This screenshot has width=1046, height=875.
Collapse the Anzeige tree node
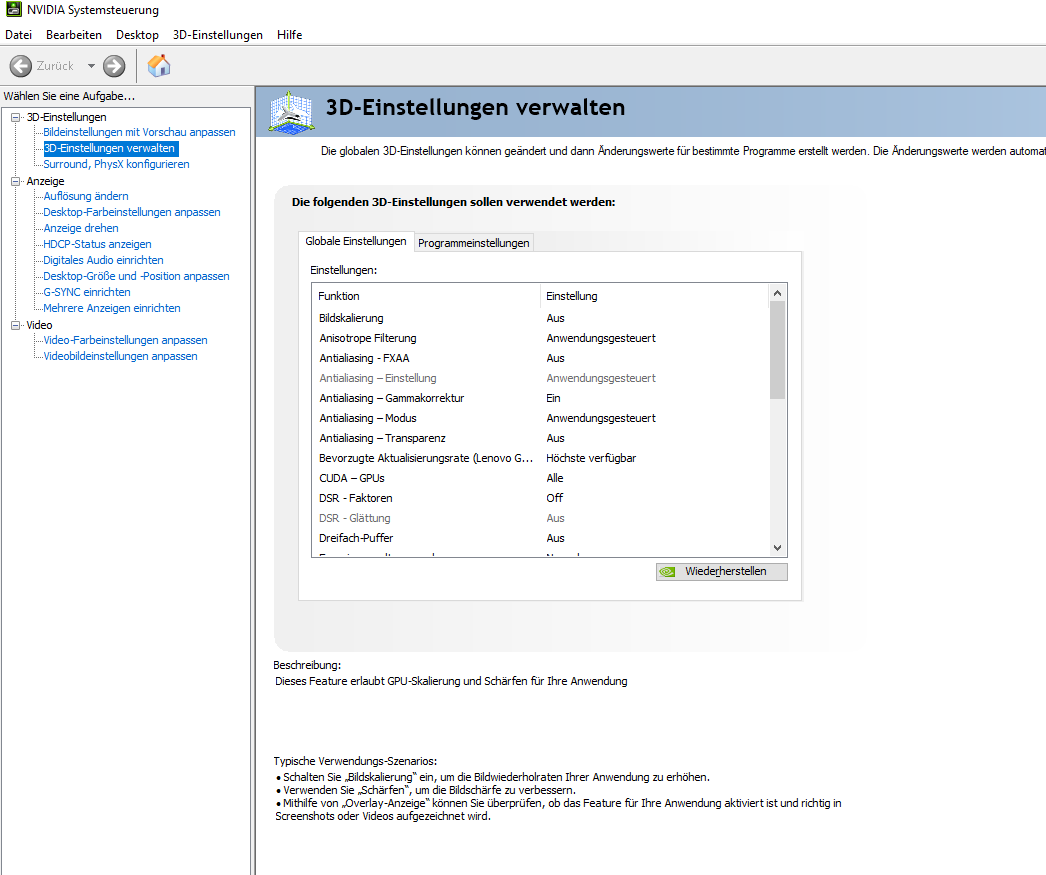coord(15,181)
